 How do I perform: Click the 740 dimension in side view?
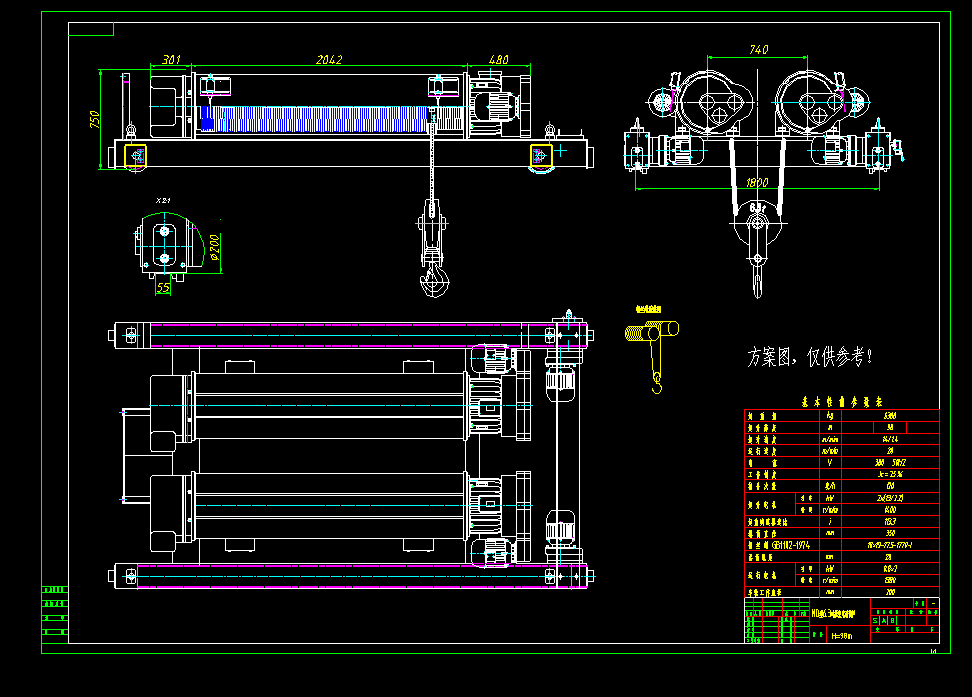[x=758, y=50]
